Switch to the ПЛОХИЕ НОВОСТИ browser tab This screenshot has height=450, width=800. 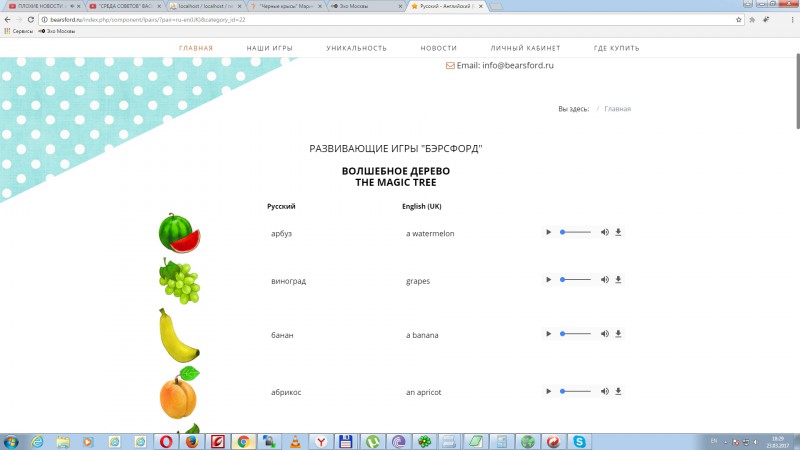43,6
